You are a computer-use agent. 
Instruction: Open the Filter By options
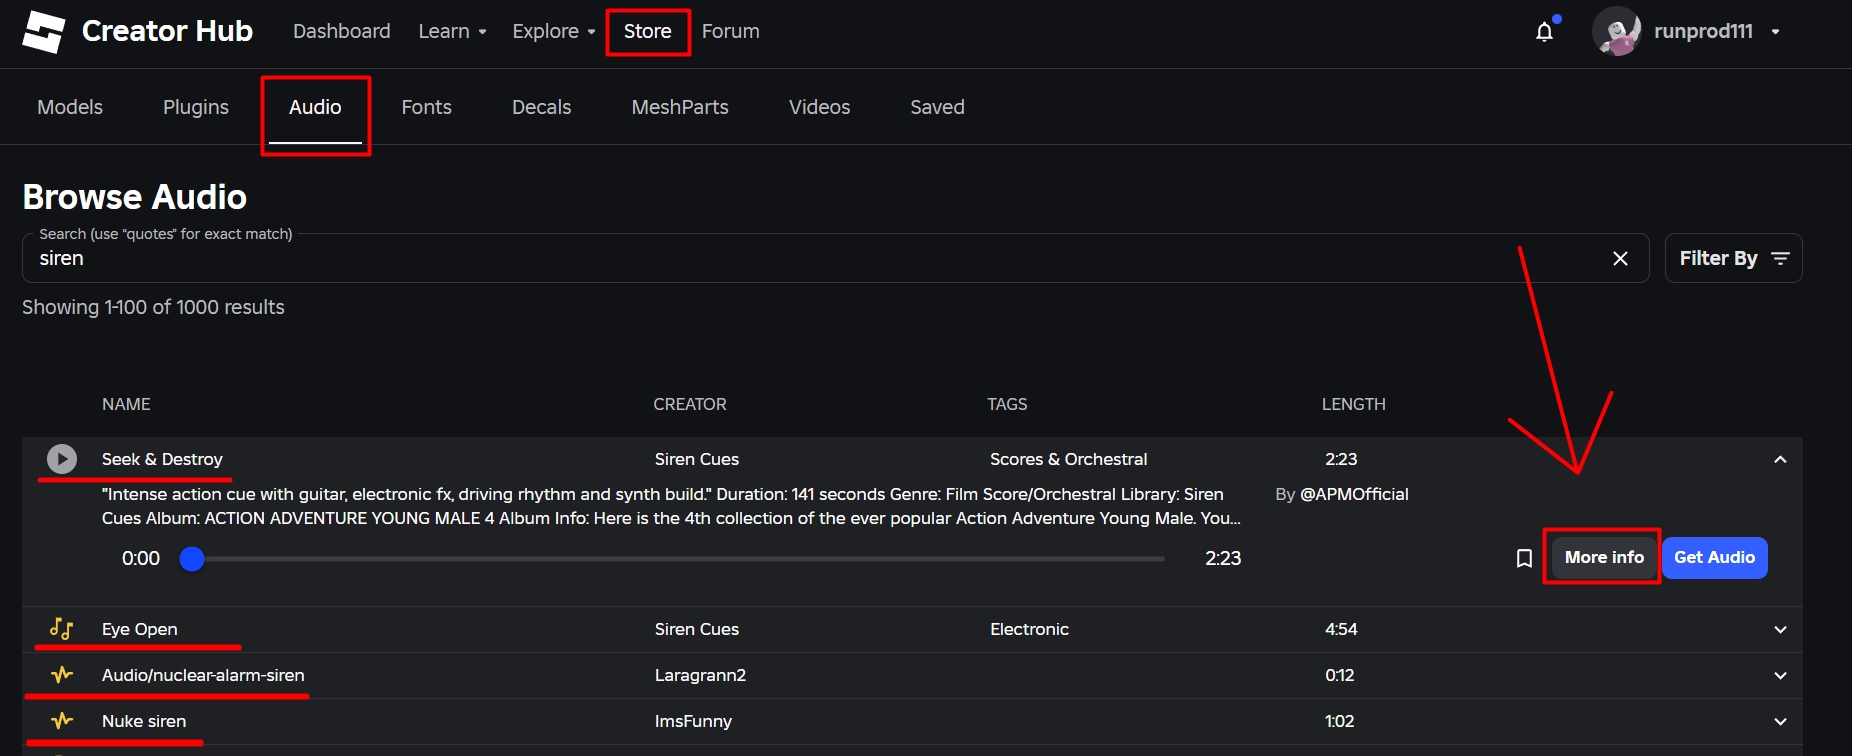(x=1733, y=258)
